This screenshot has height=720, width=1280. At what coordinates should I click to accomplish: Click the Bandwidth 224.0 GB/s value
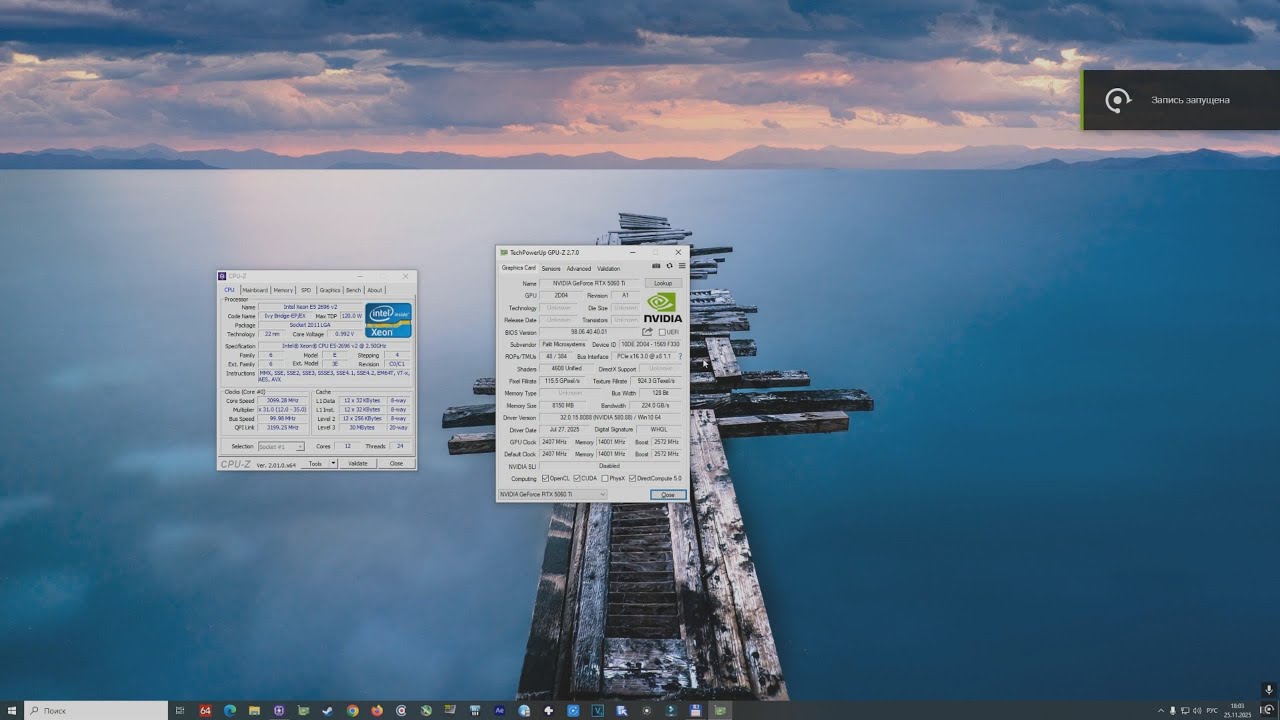tap(655, 405)
